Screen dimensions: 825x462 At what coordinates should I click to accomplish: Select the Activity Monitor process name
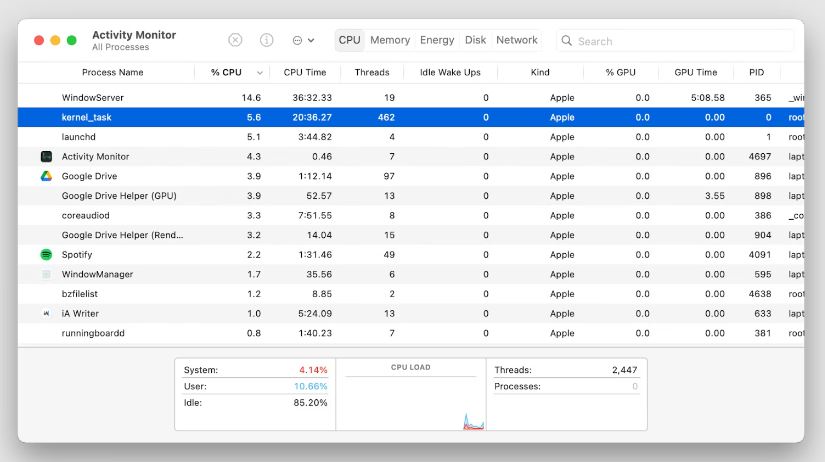95,156
